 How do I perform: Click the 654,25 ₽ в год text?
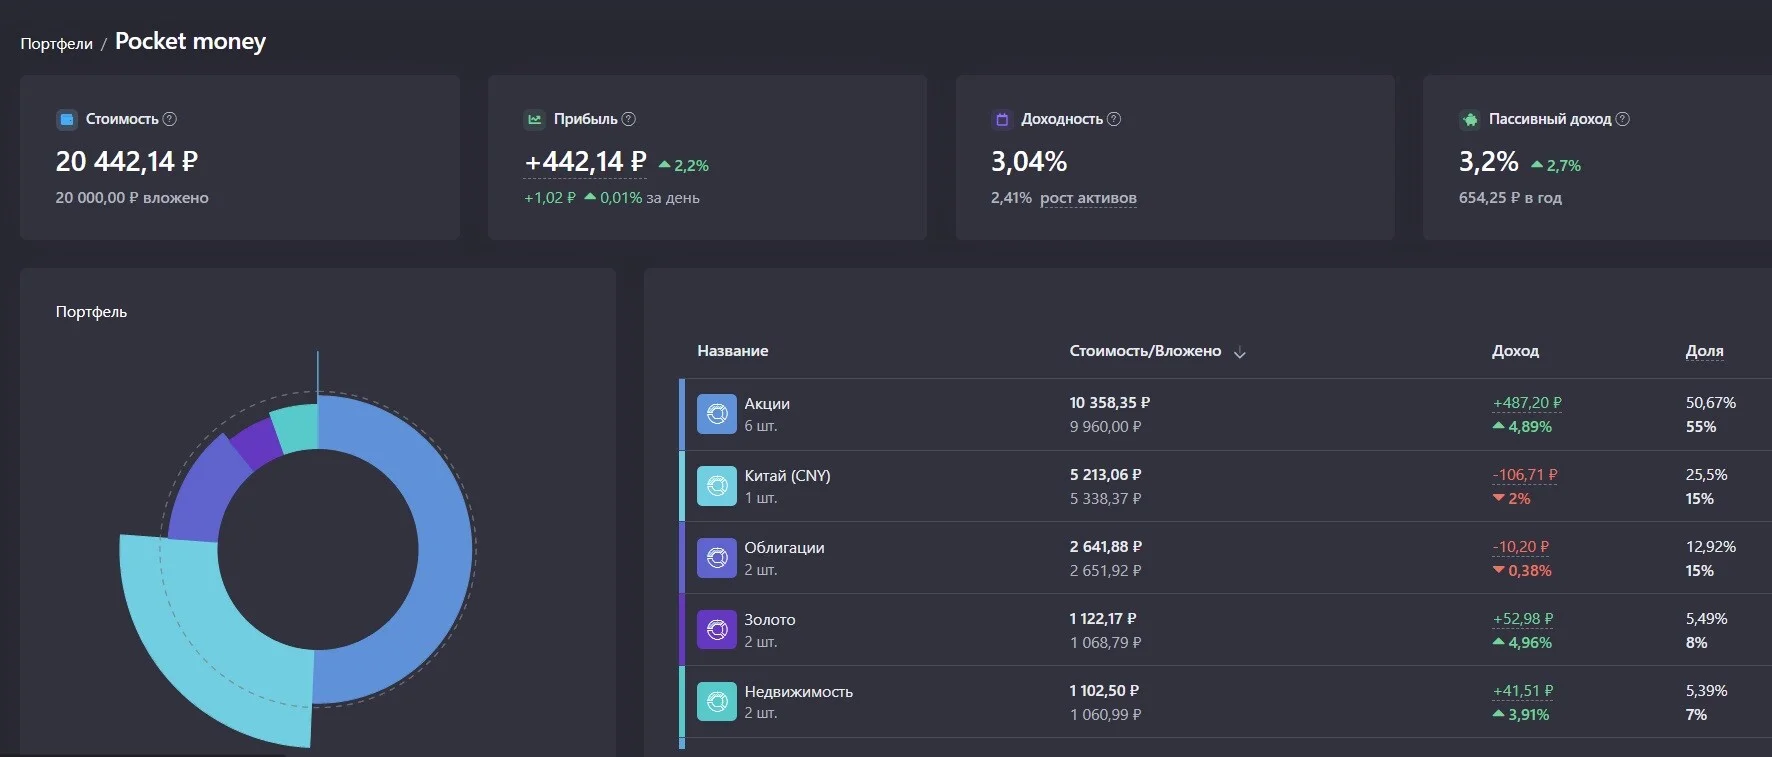coord(1510,198)
